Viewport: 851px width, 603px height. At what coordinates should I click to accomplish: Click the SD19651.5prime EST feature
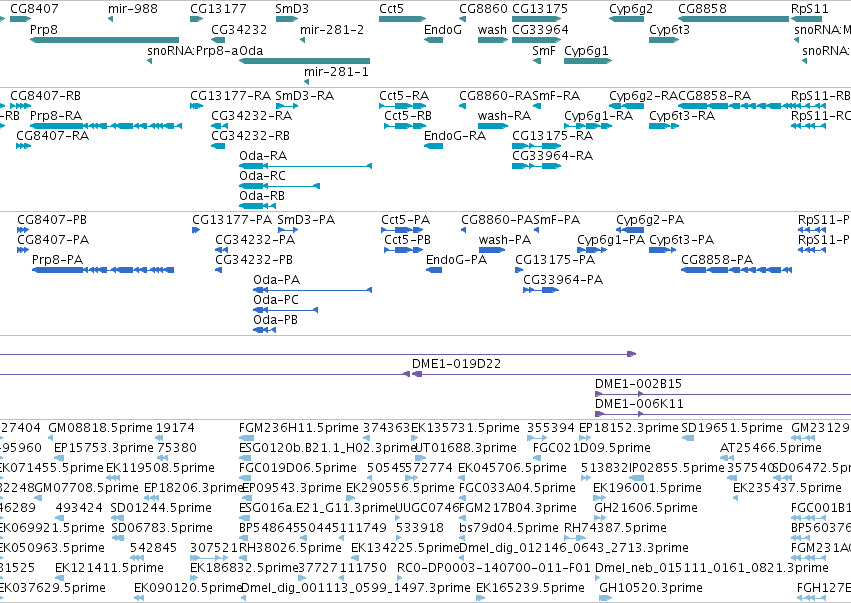click(x=688, y=438)
